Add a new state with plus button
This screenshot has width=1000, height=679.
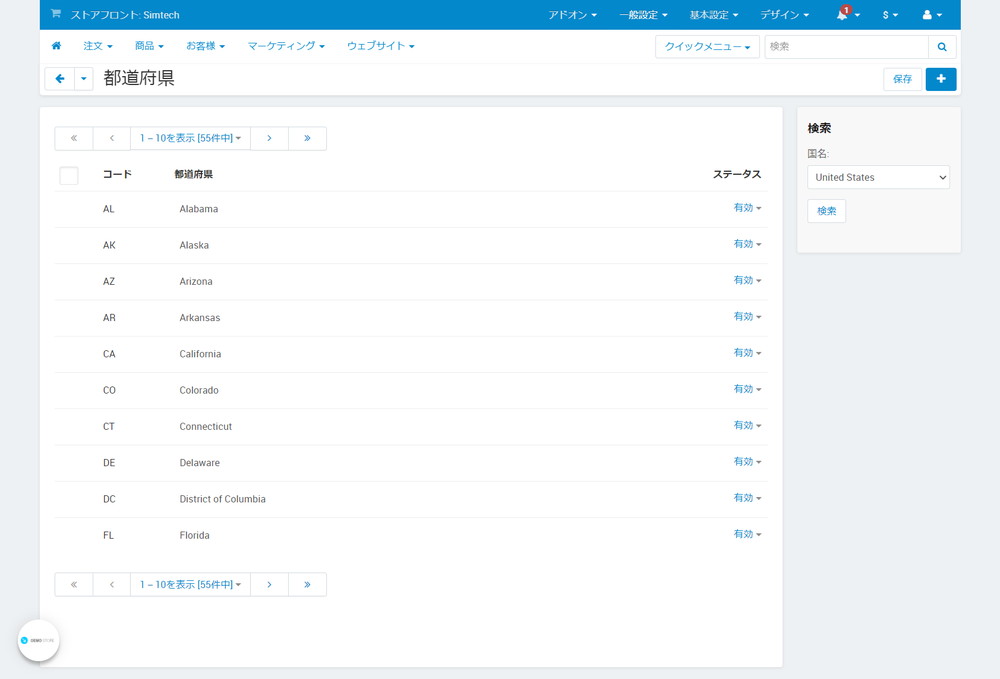pyautogui.click(x=941, y=79)
